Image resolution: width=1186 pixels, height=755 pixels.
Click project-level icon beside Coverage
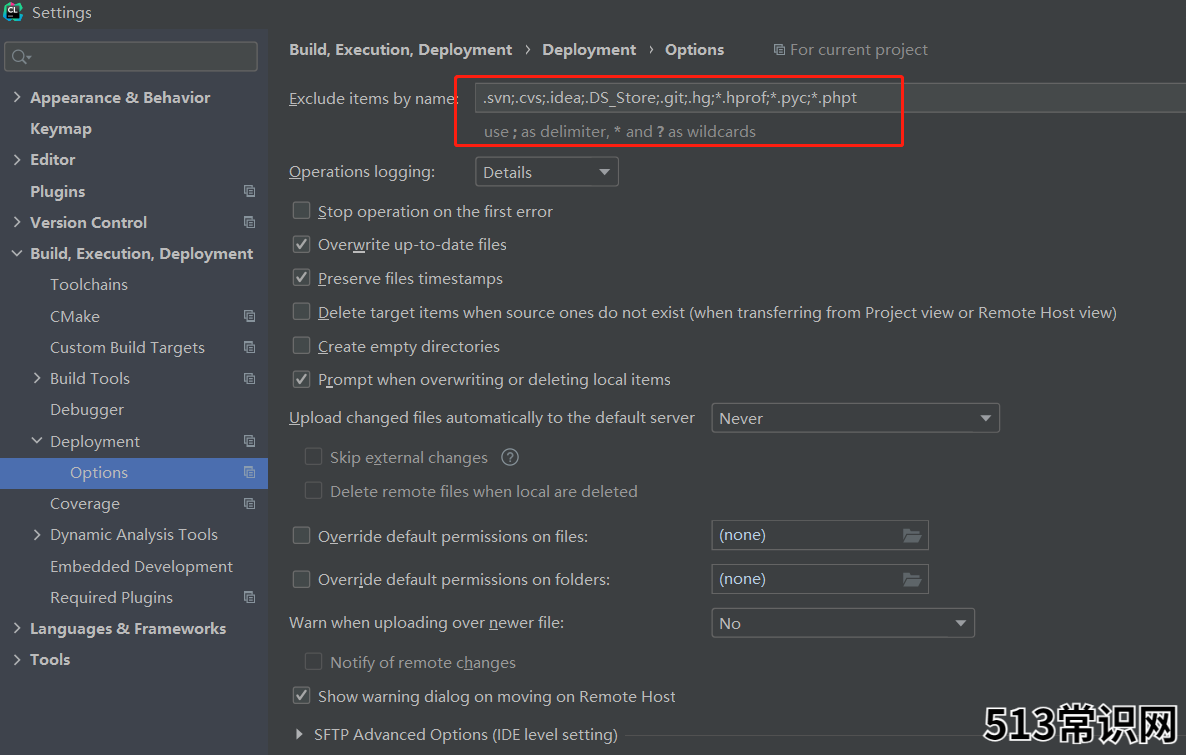250,503
